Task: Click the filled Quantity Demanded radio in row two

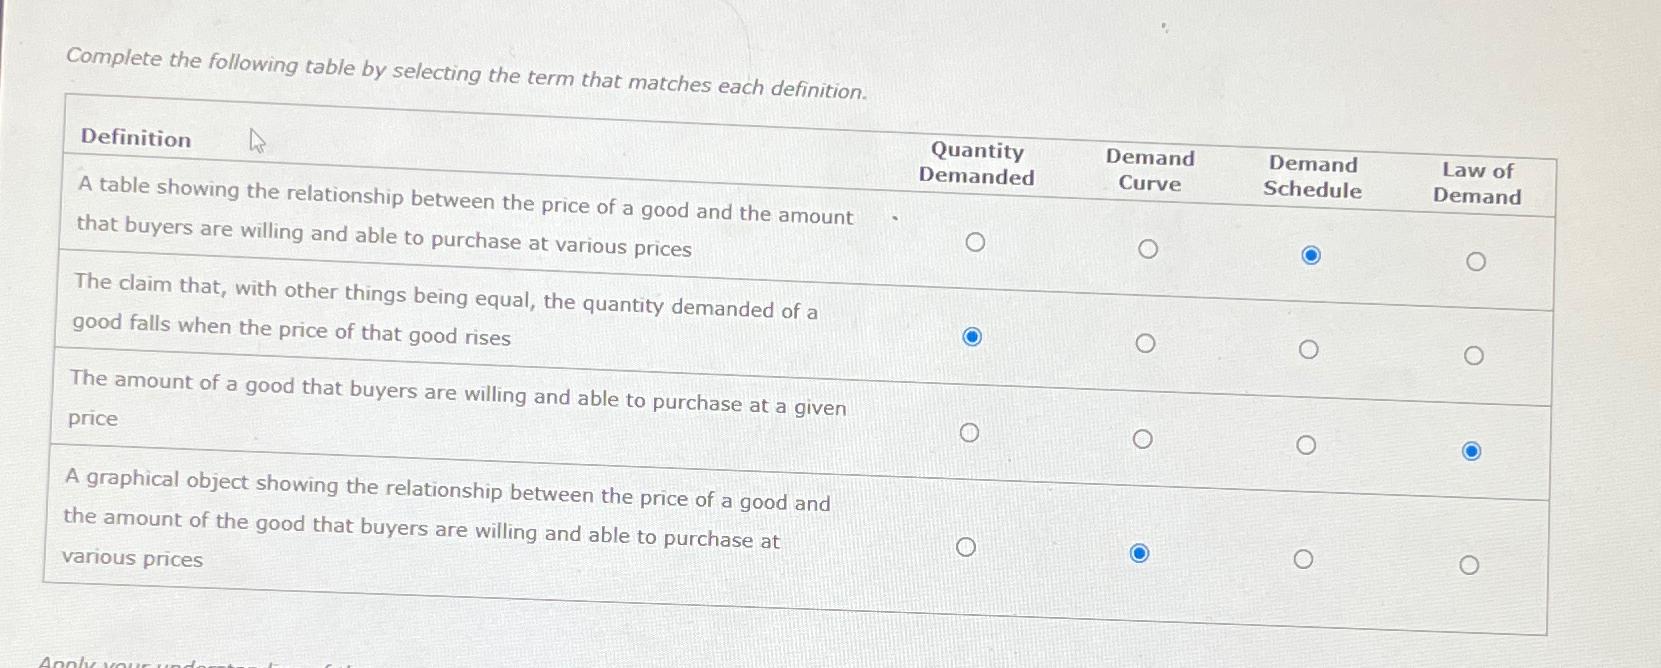Action: (971, 337)
